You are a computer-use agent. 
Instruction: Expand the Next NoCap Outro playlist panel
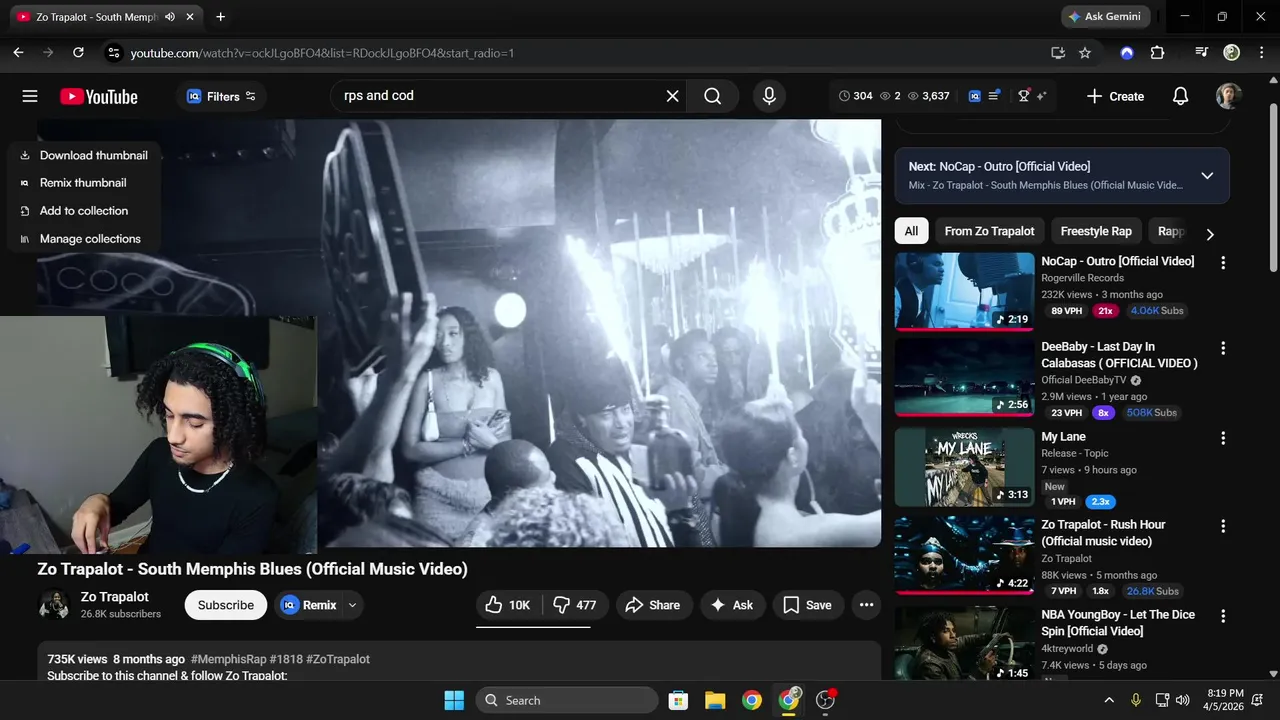pyautogui.click(x=1207, y=176)
